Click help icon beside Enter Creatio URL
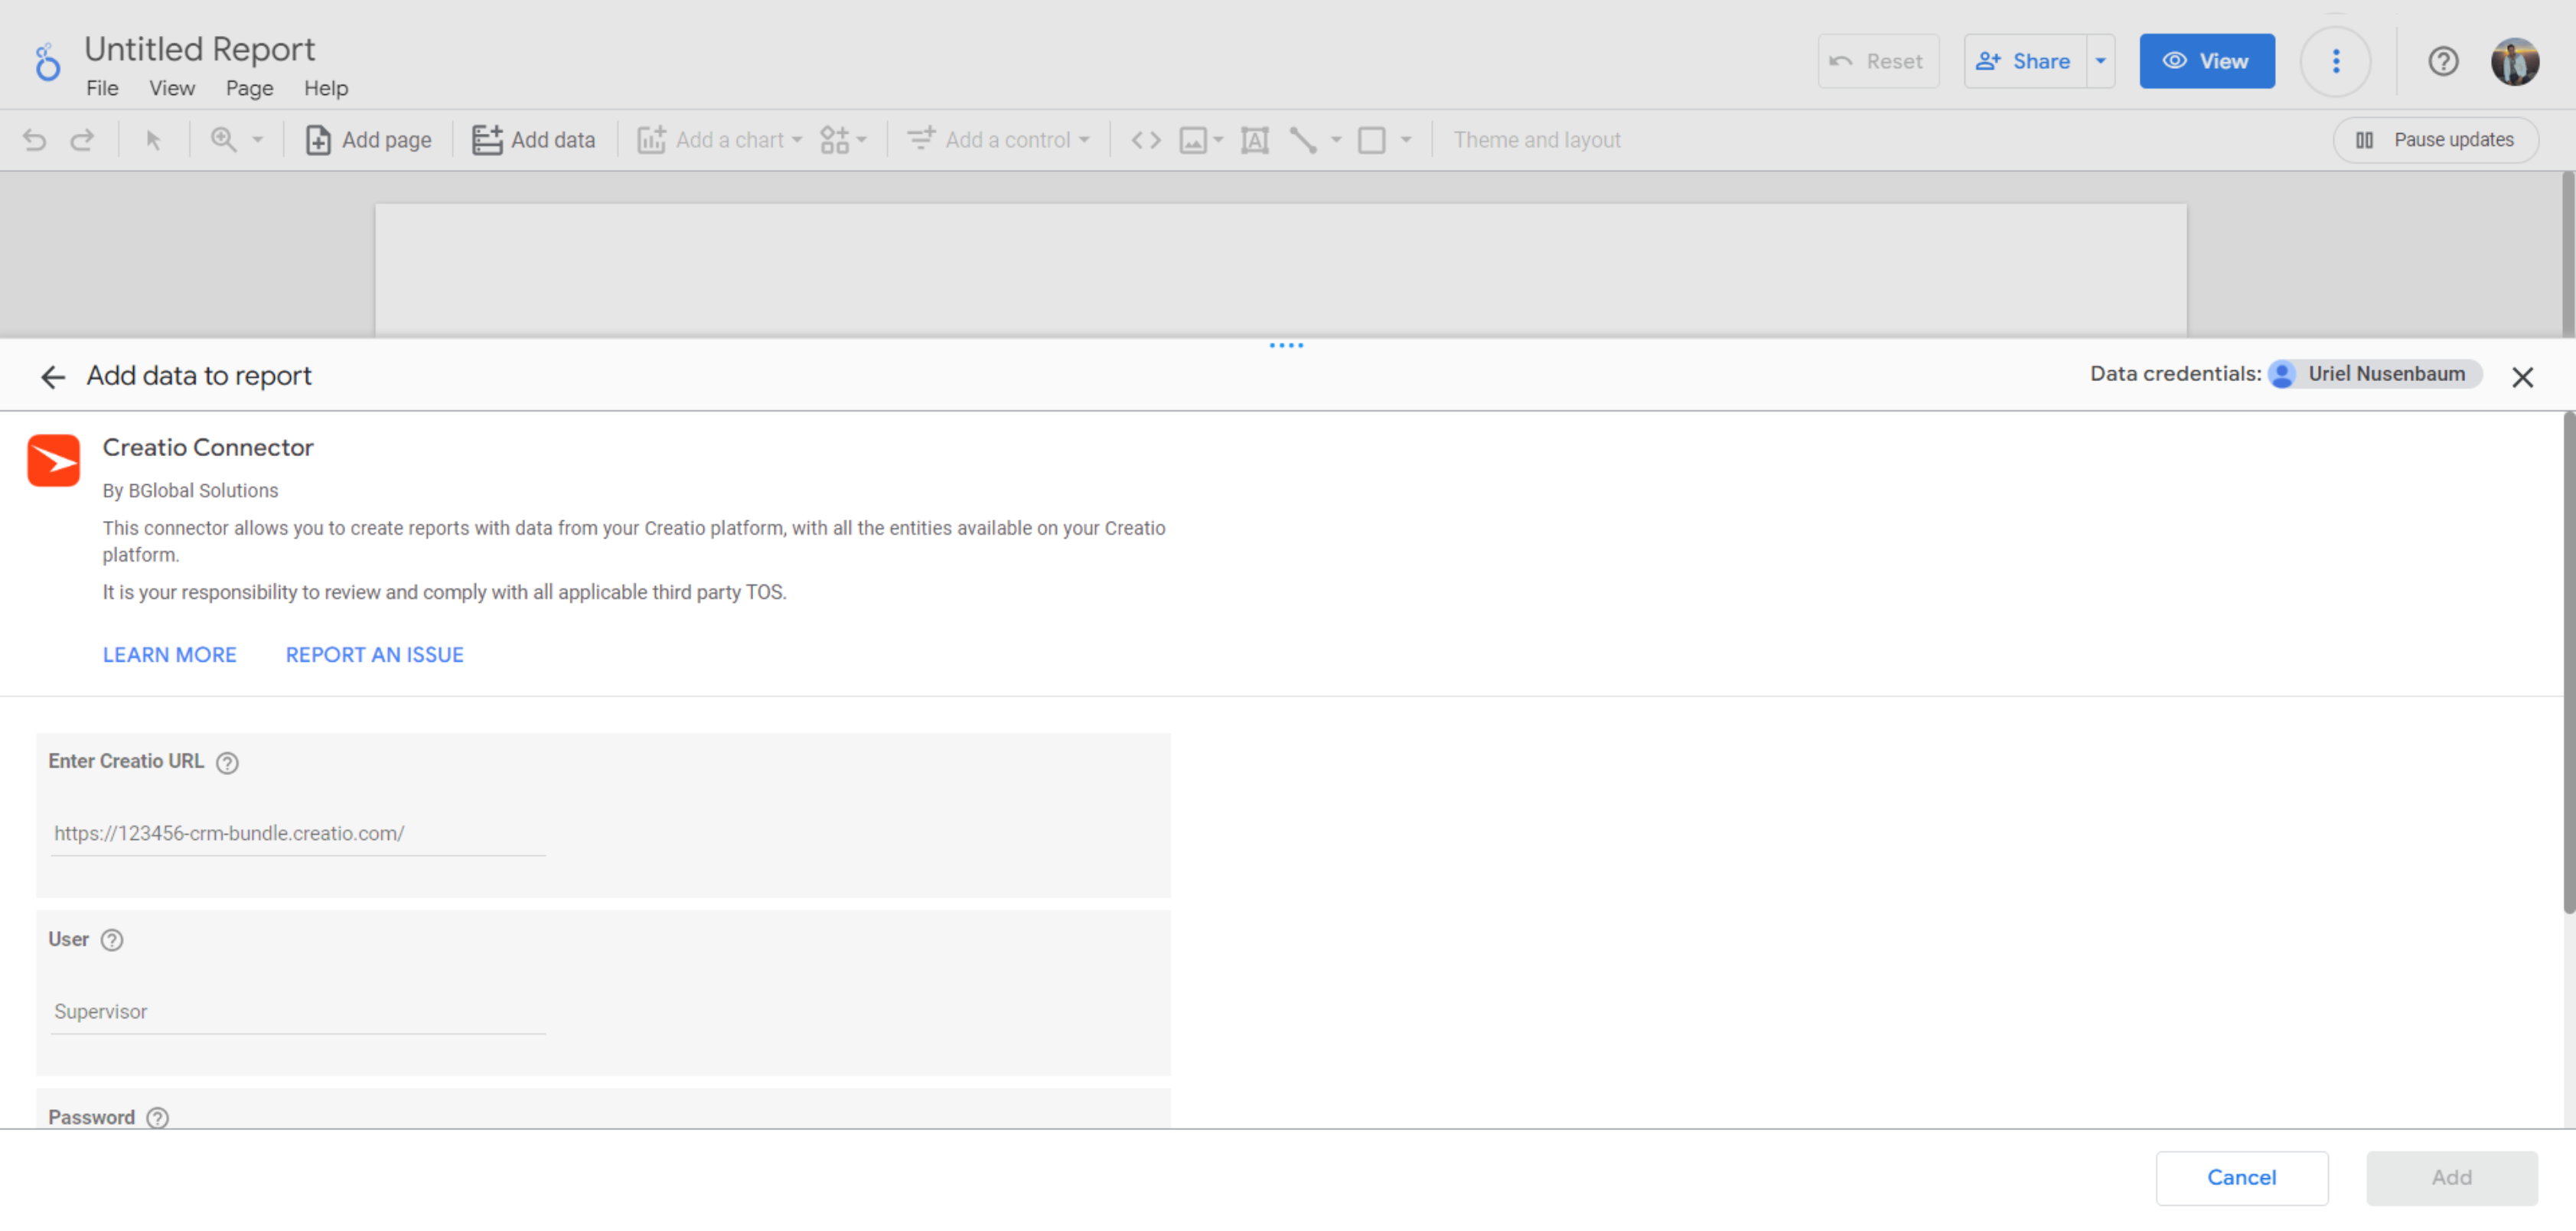Screen dimensions: 2576x1231 227,763
